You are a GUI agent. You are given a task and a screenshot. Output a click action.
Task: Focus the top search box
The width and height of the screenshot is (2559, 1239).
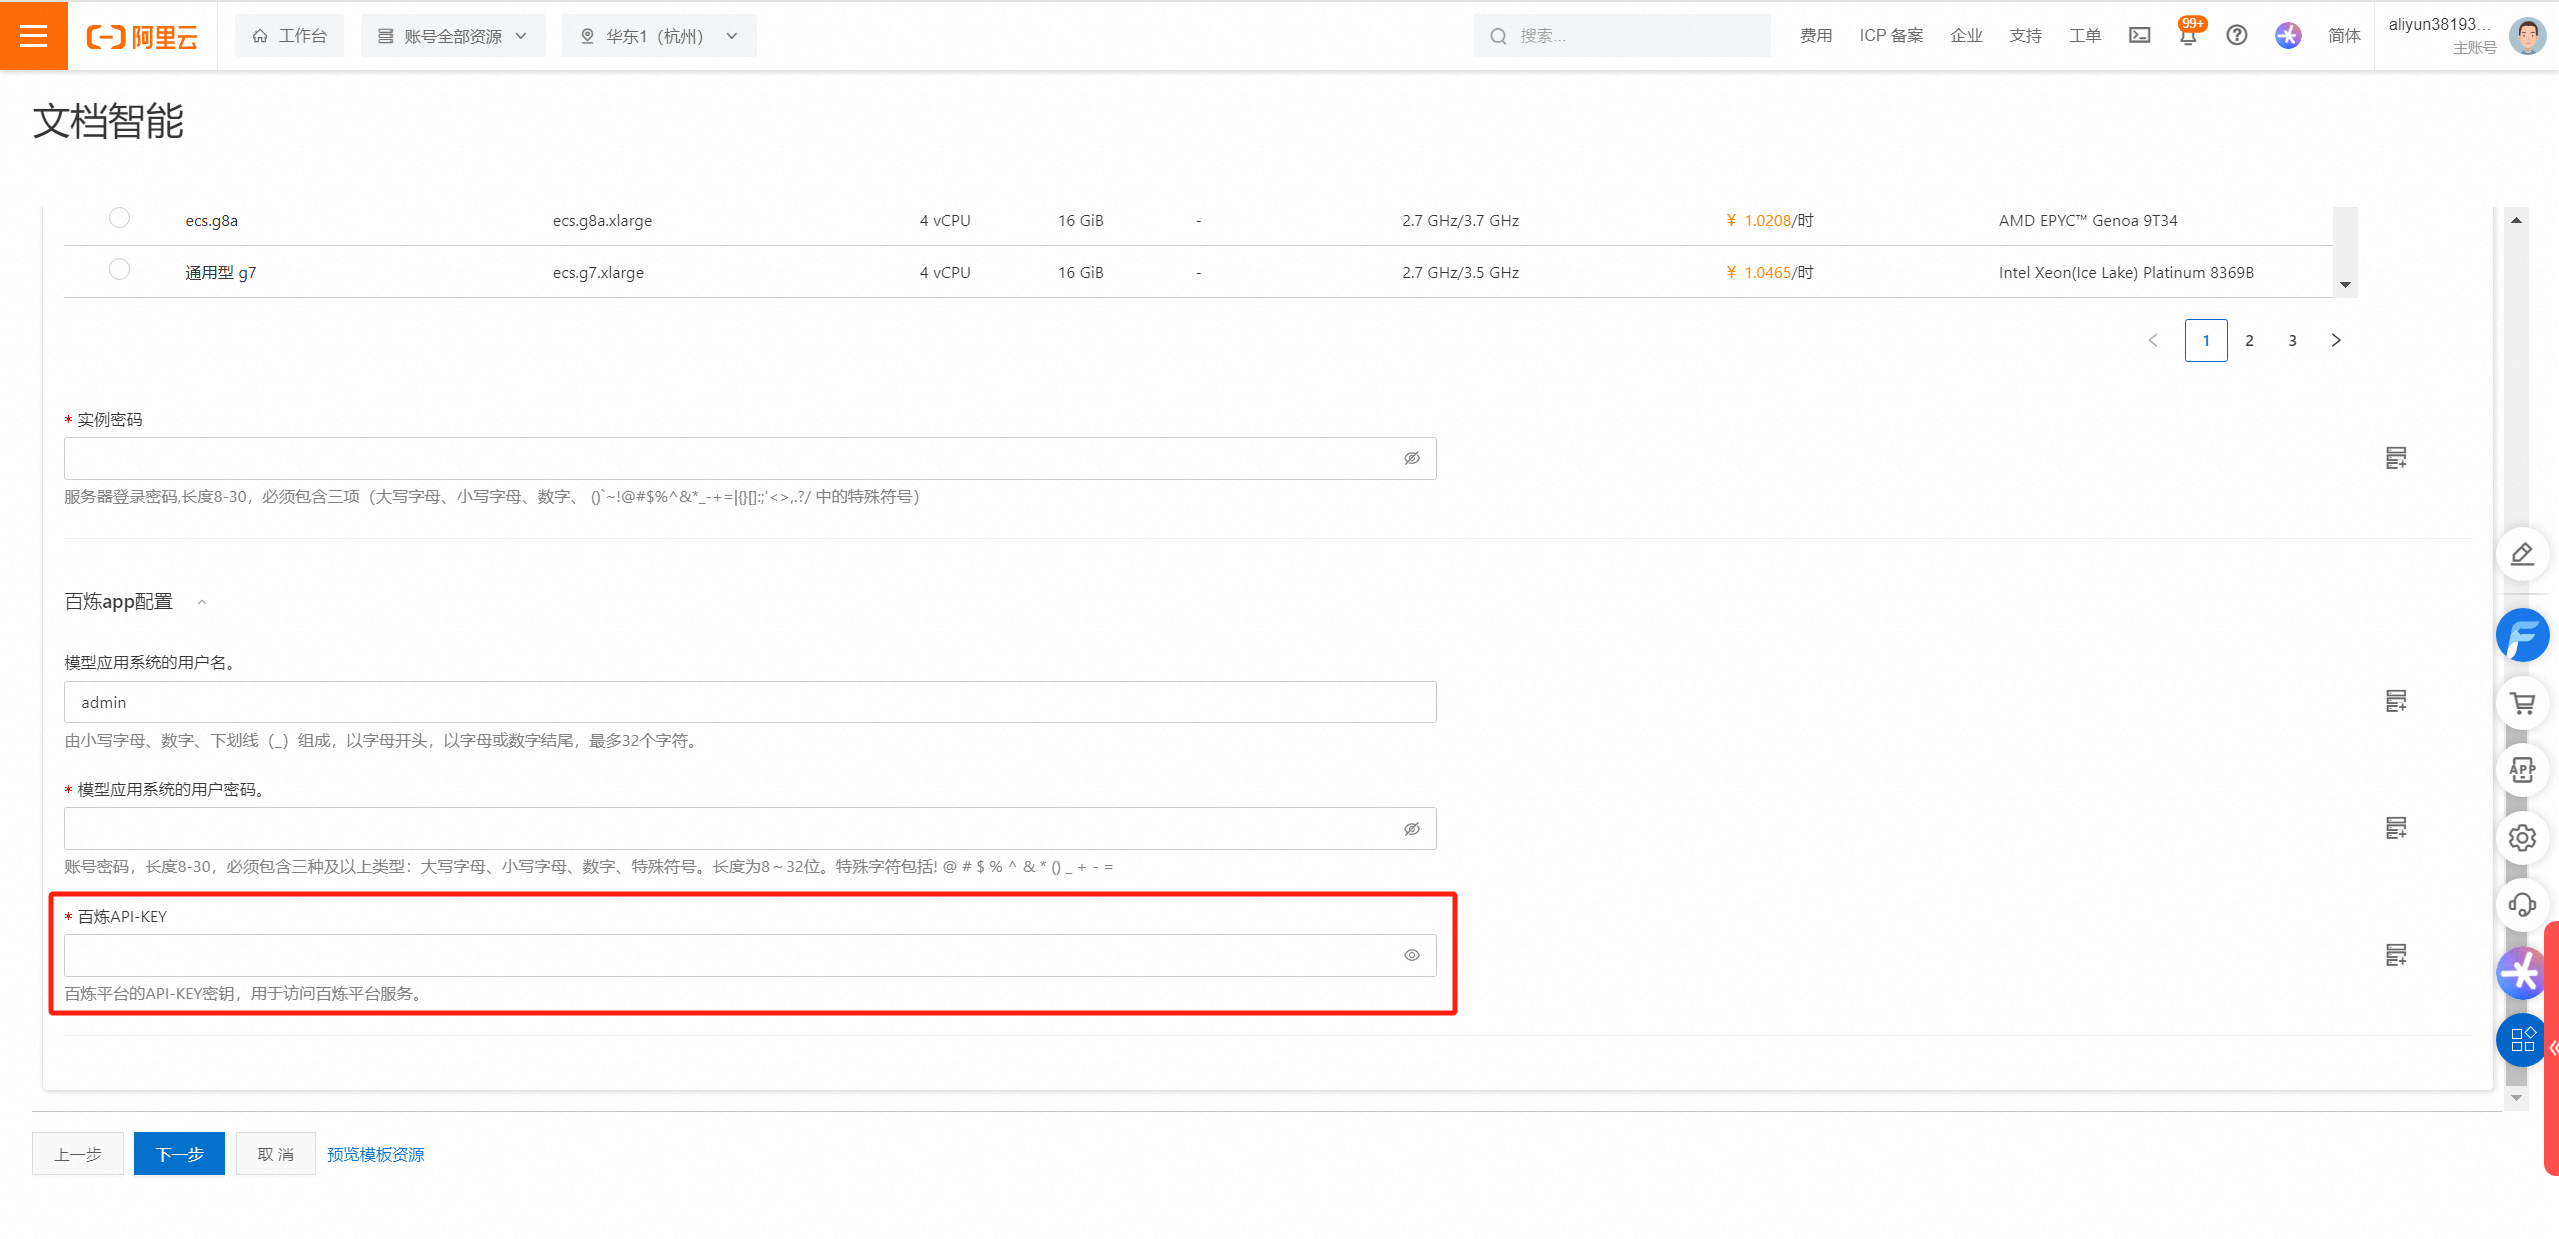click(x=1622, y=36)
